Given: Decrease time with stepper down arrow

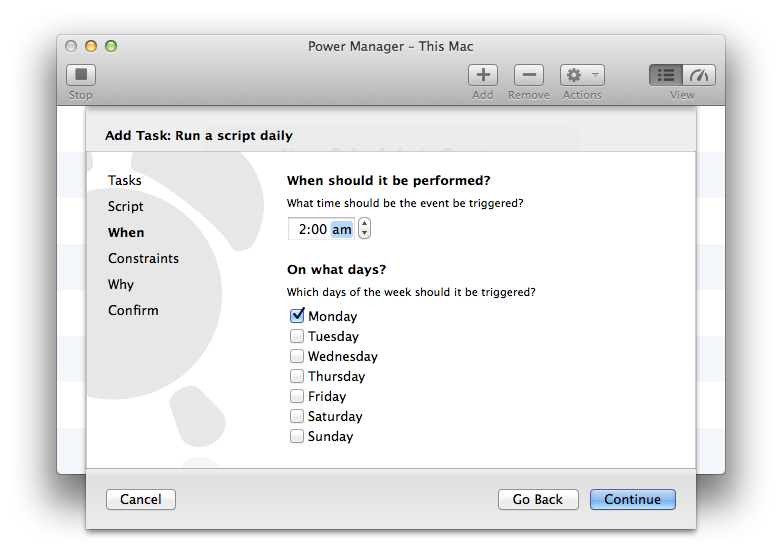Looking at the screenshot, I should point(365,233).
